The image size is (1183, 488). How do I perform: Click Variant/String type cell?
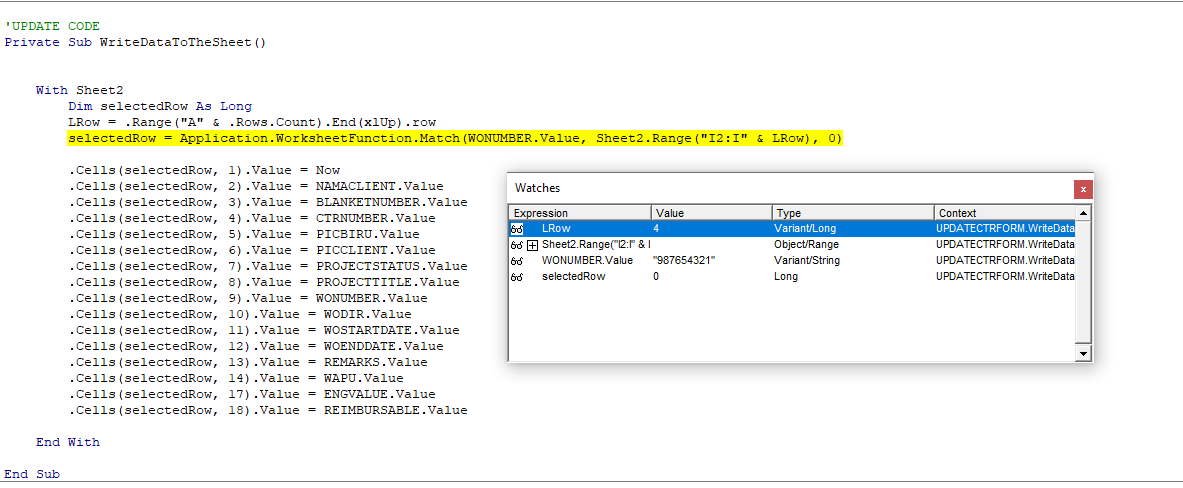(807, 261)
